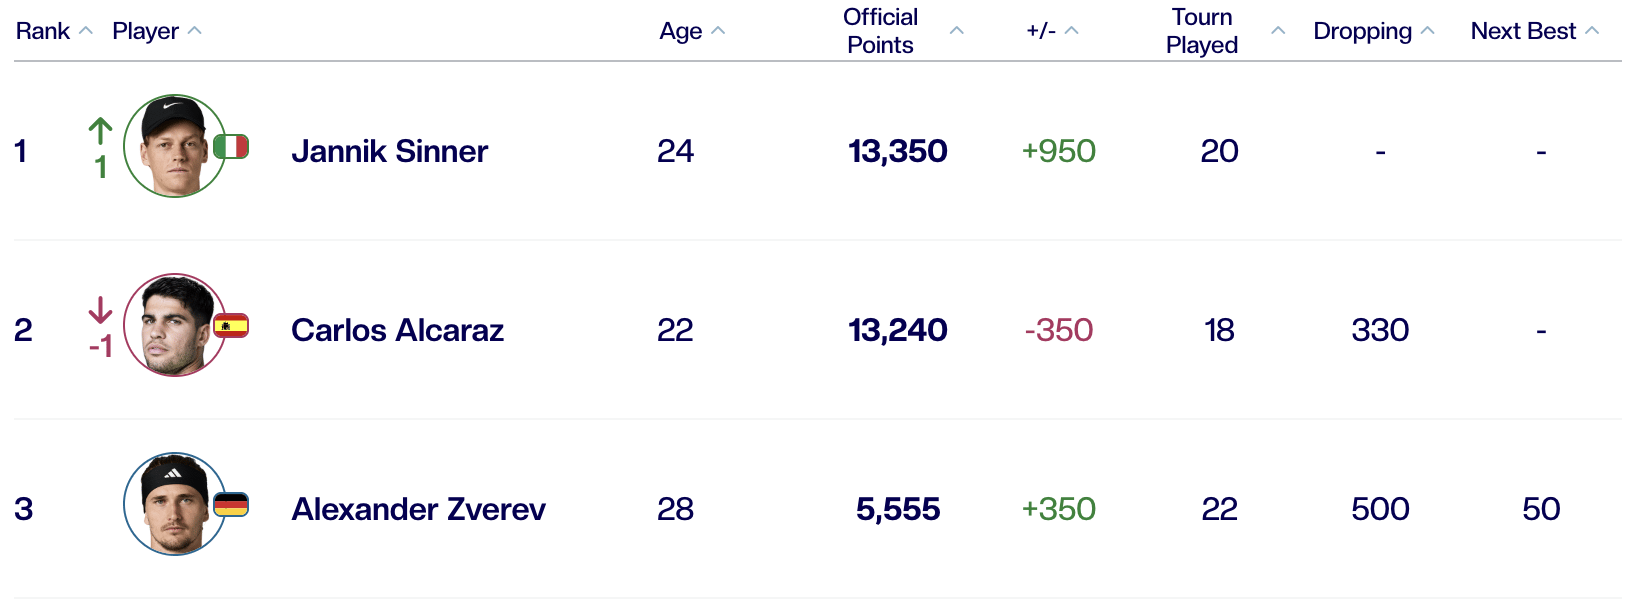Click Carlos Alcaraz's Spanish flag icon
The image size is (1634, 606).
231,326
